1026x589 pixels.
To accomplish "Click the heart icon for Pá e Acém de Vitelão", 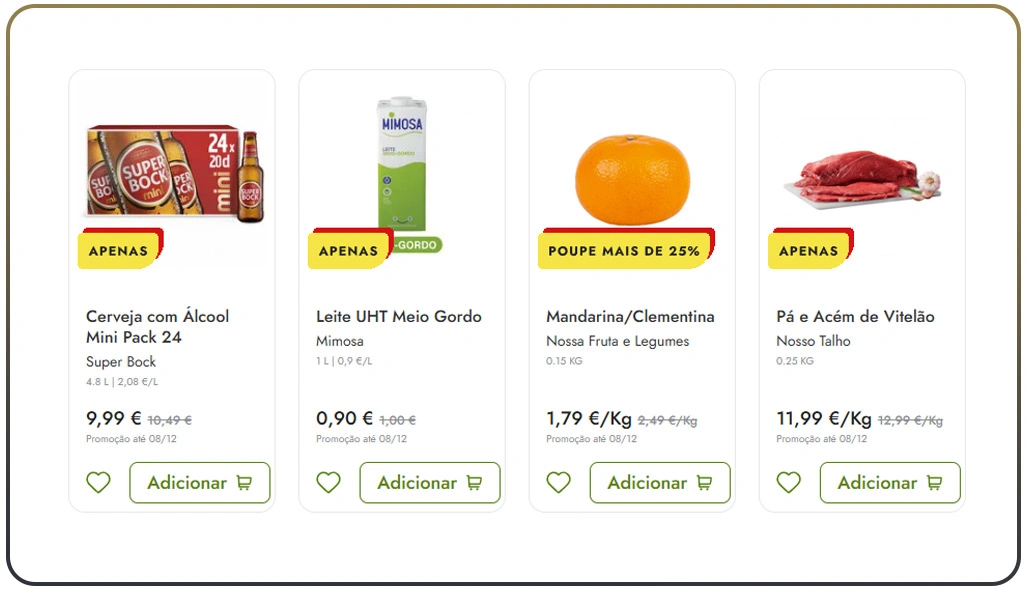I will pyautogui.click(x=788, y=482).
